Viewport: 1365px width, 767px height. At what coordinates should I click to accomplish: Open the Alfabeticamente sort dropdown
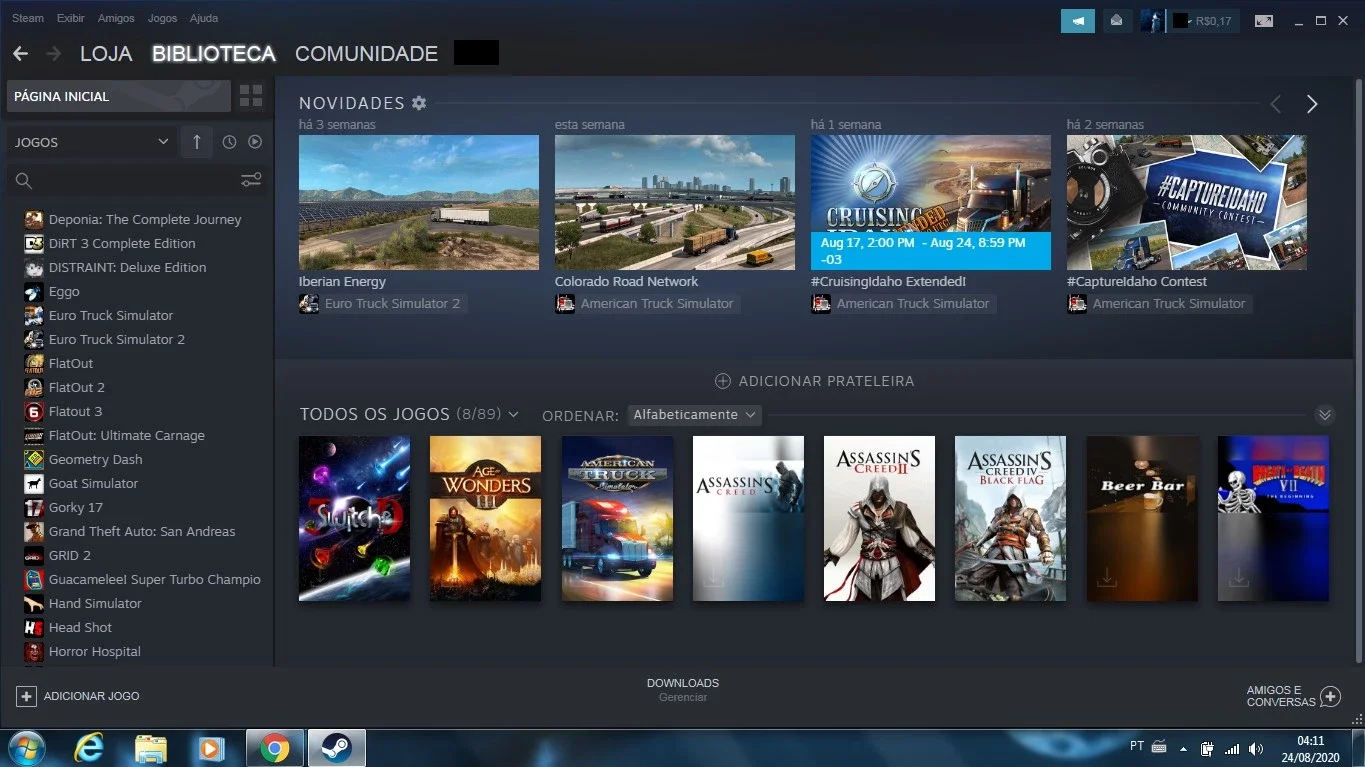(695, 414)
